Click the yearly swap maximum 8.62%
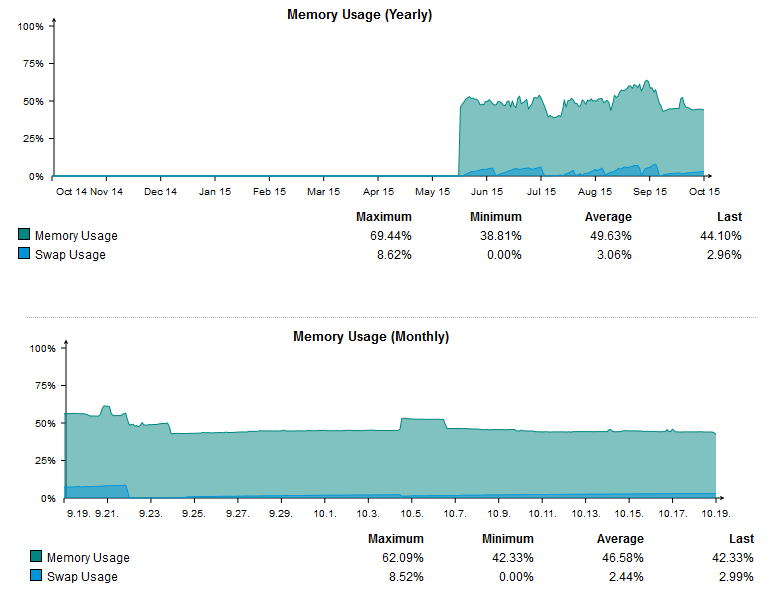Screen dimensions: 769x604 [394, 255]
